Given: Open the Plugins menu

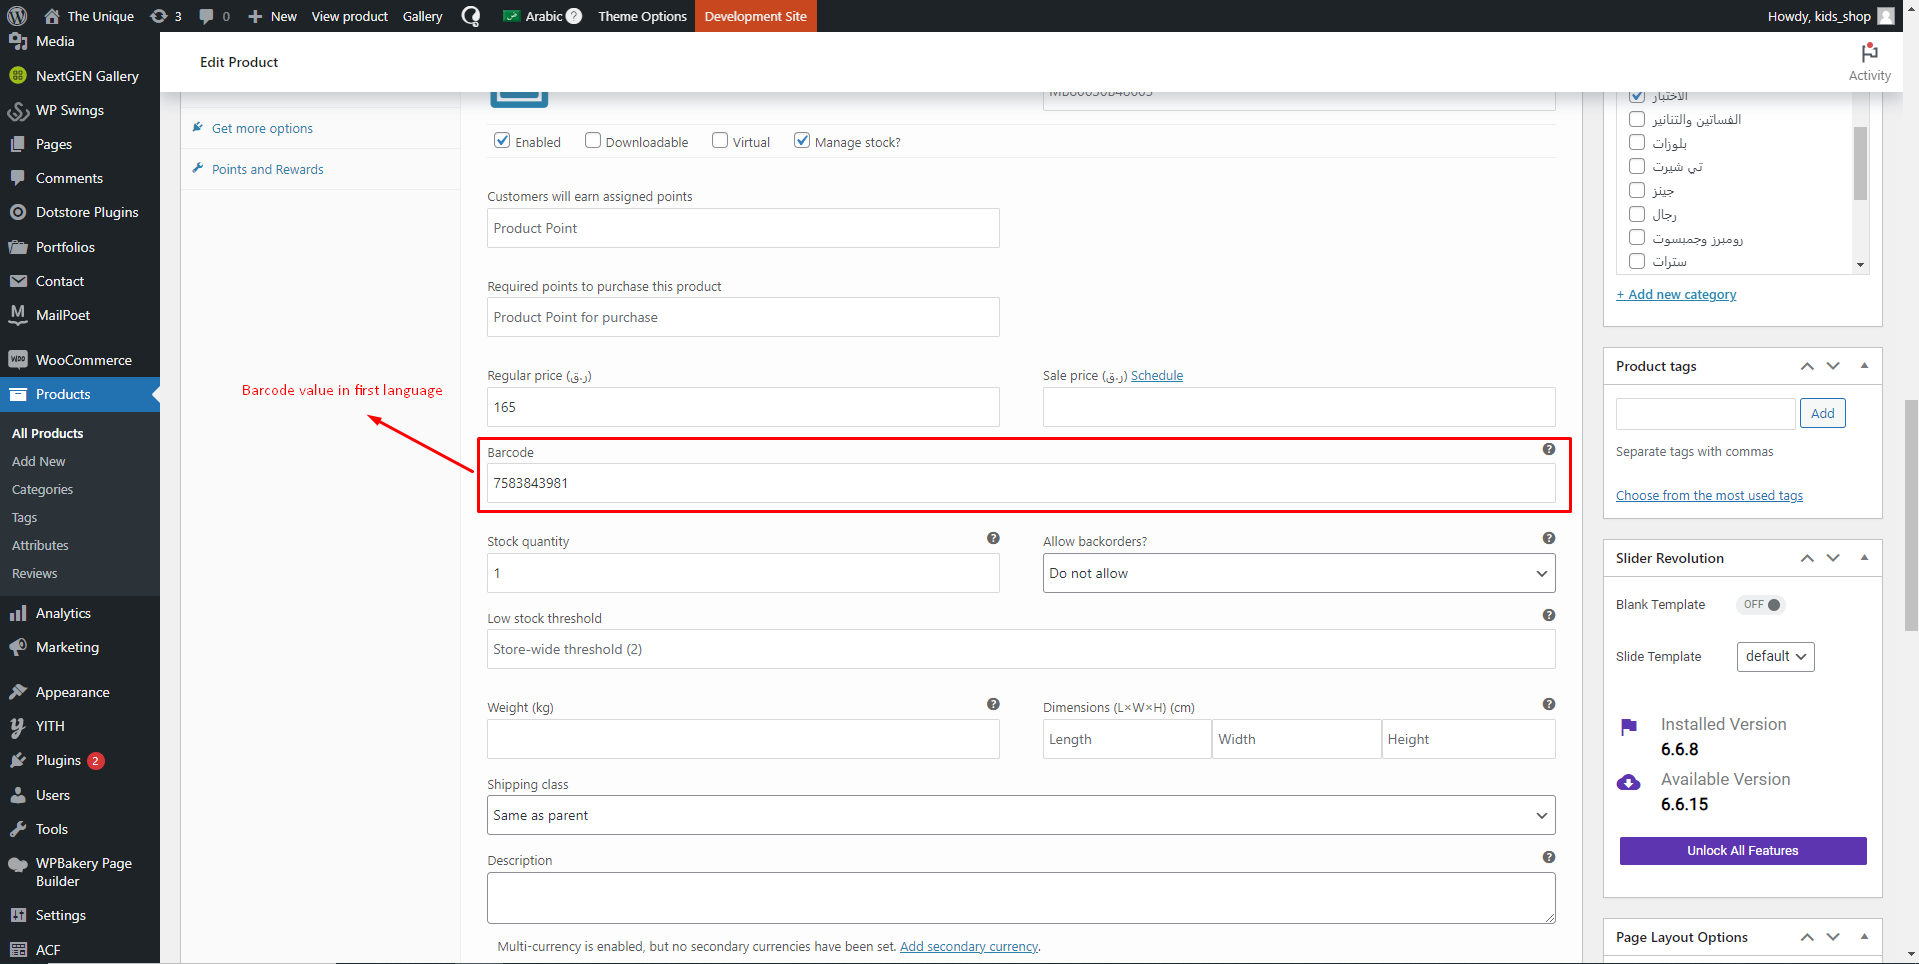Looking at the screenshot, I should click(80, 760).
